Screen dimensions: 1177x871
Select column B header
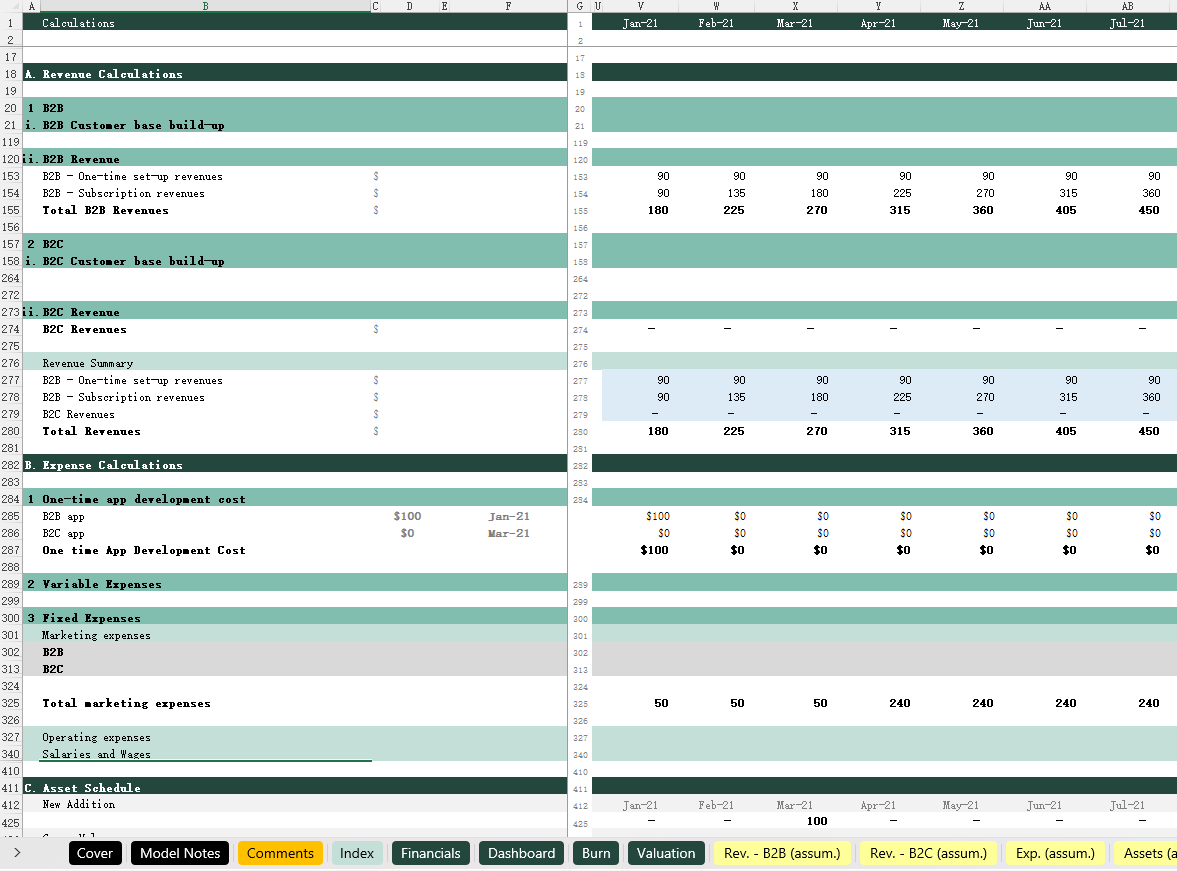(x=205, y=6)
